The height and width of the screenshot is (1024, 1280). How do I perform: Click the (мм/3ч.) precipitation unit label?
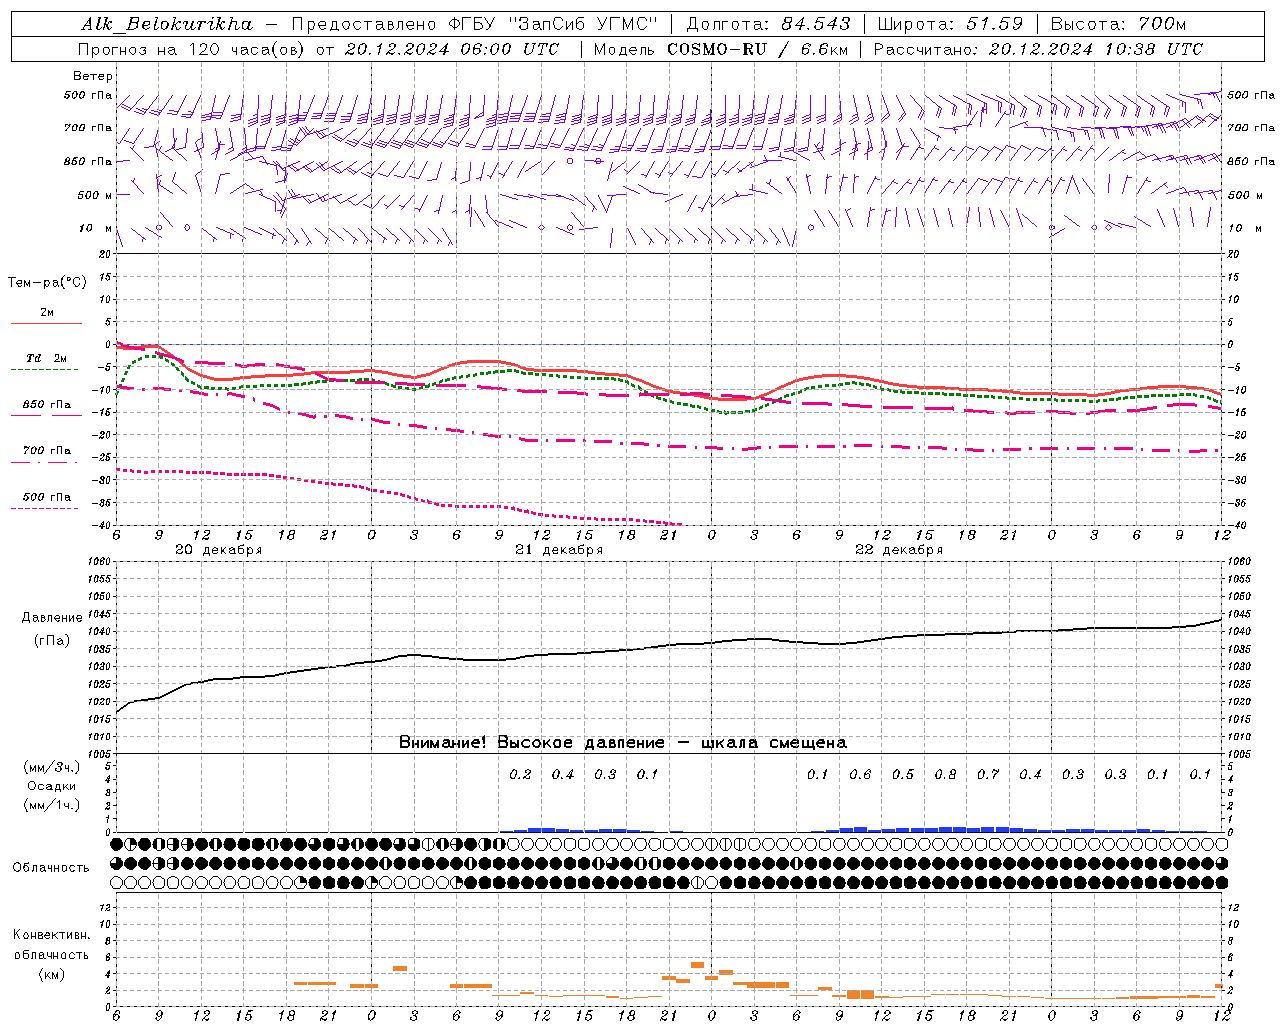52,768
